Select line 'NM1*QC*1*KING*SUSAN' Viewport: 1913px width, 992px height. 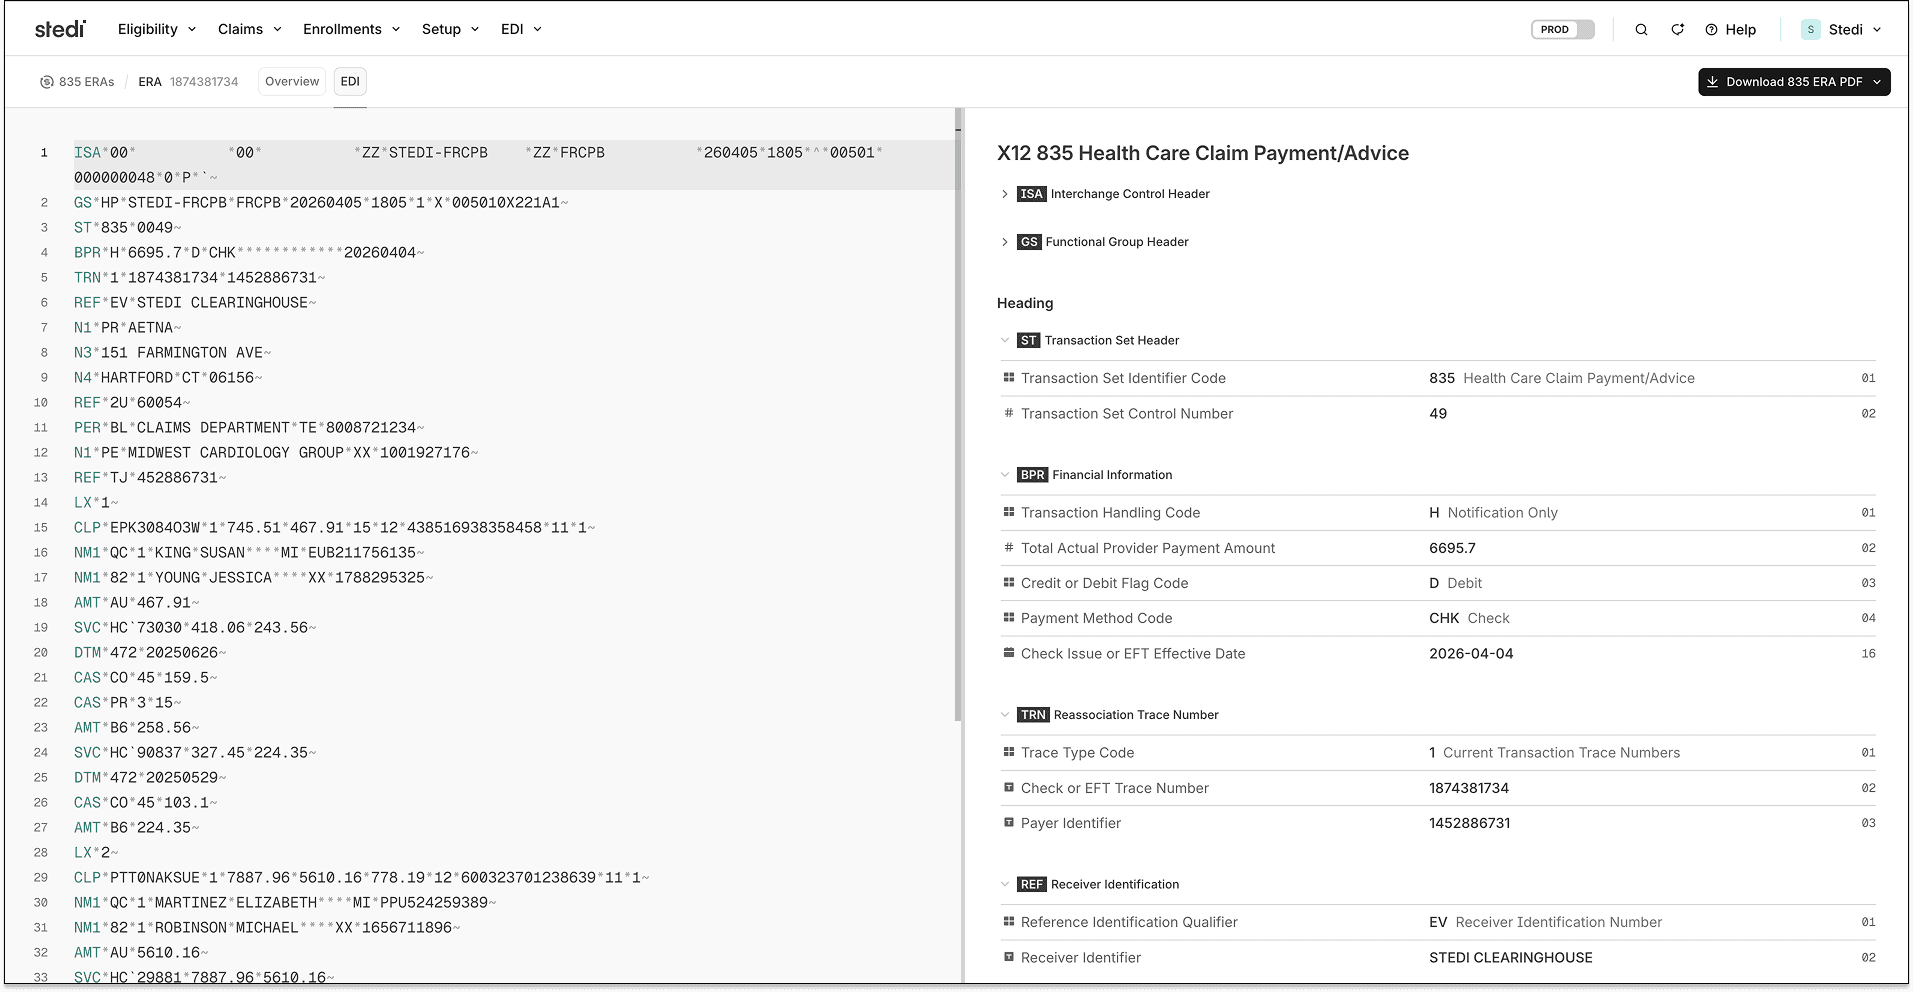tap(249, 553)
